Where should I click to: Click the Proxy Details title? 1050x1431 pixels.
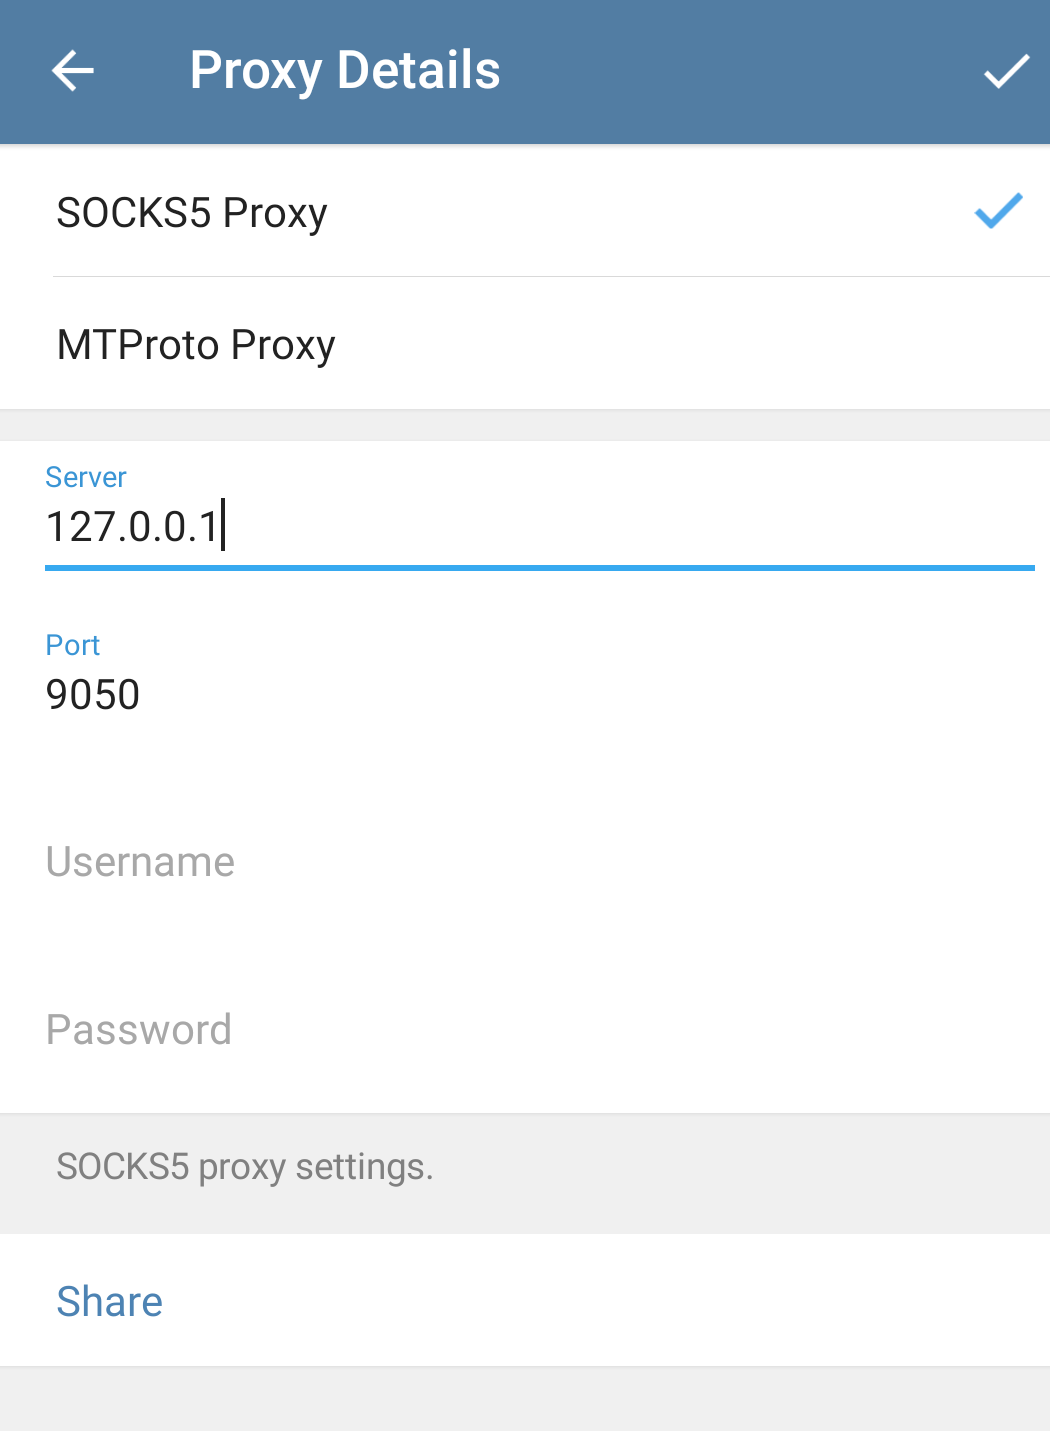pos(345,71)
